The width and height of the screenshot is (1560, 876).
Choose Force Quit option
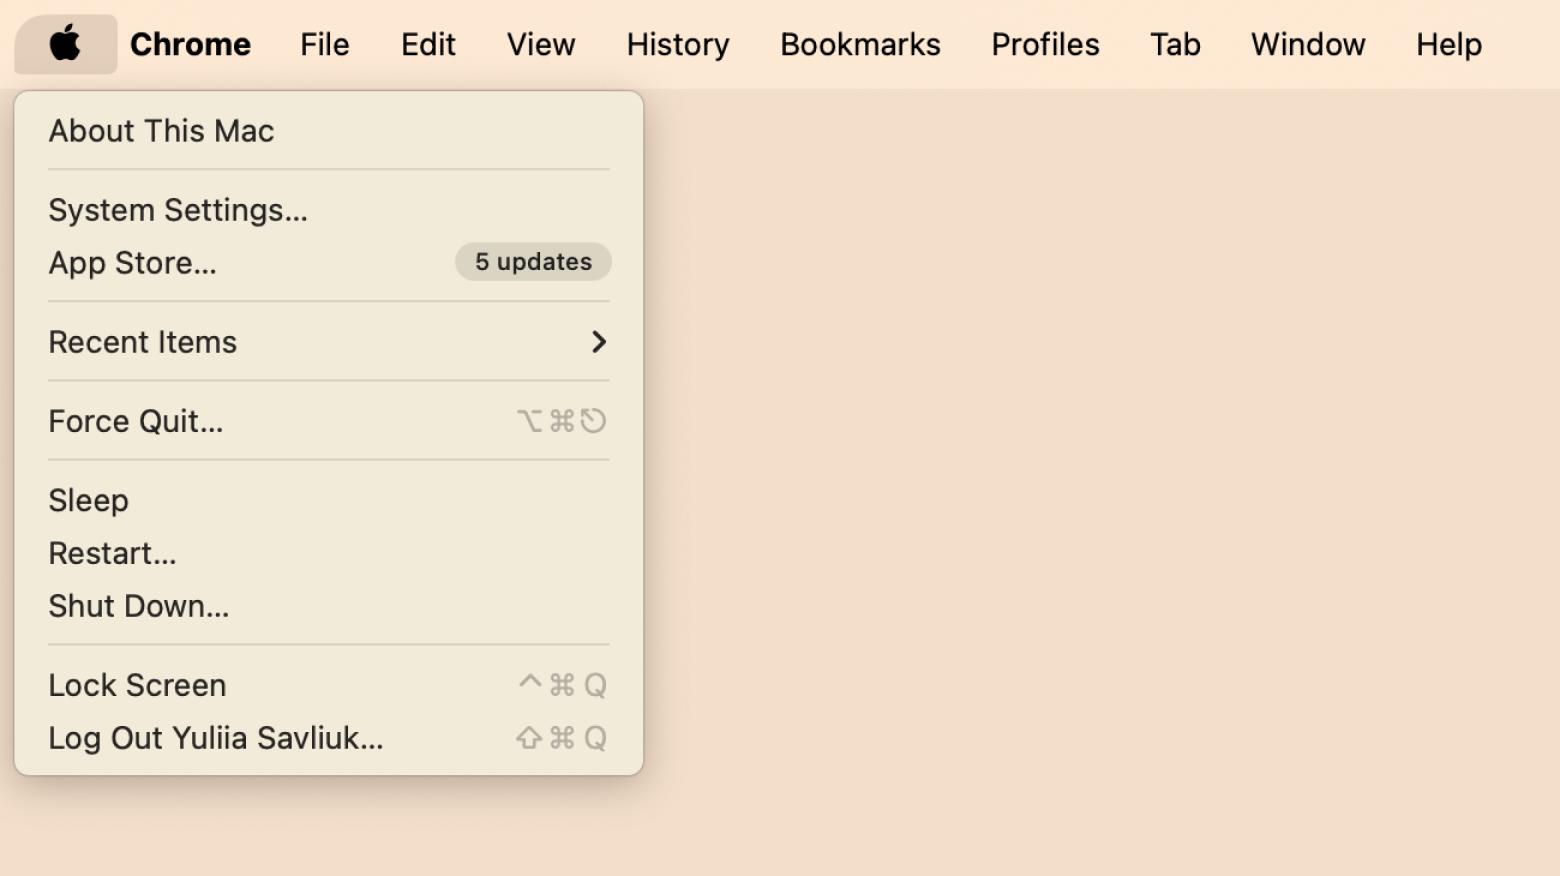point(136,421)
